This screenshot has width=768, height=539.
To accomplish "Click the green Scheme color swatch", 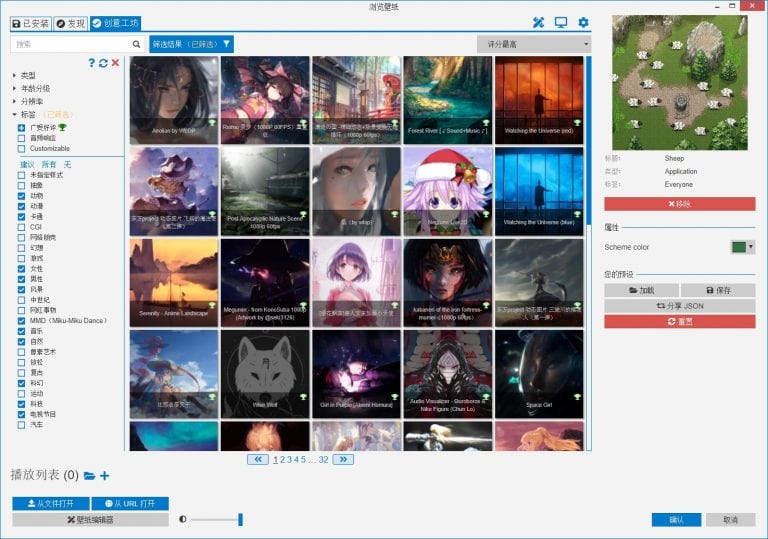I will (x=739, y=247).
